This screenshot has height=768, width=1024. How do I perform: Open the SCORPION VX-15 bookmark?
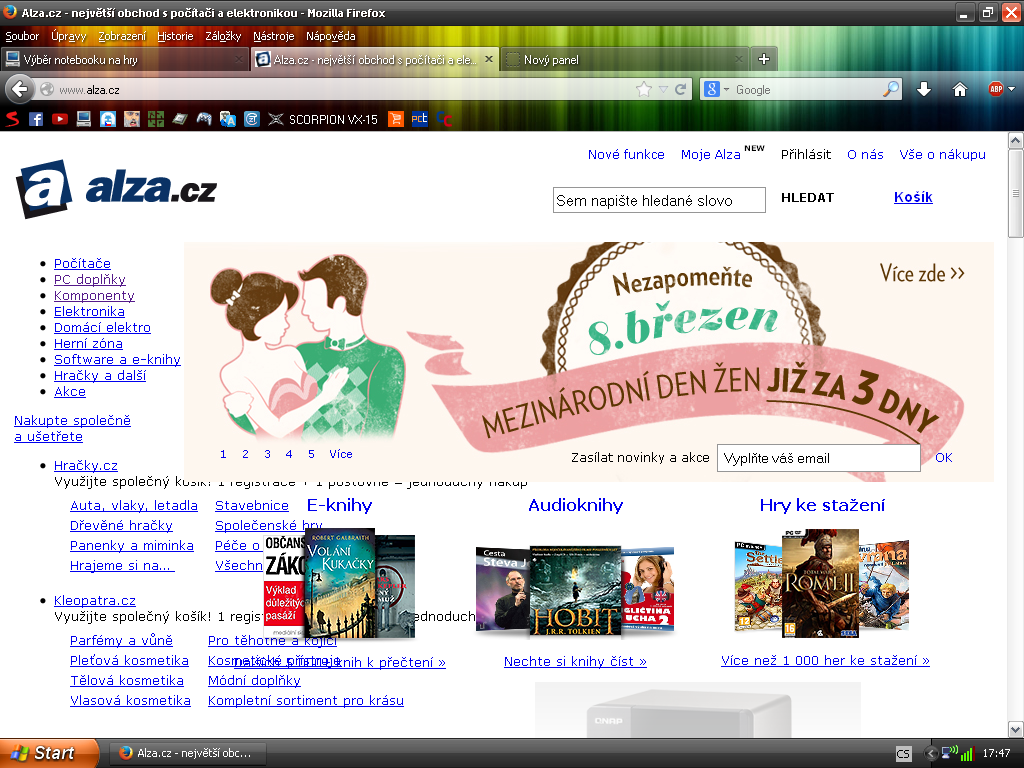tap(323, 119)
